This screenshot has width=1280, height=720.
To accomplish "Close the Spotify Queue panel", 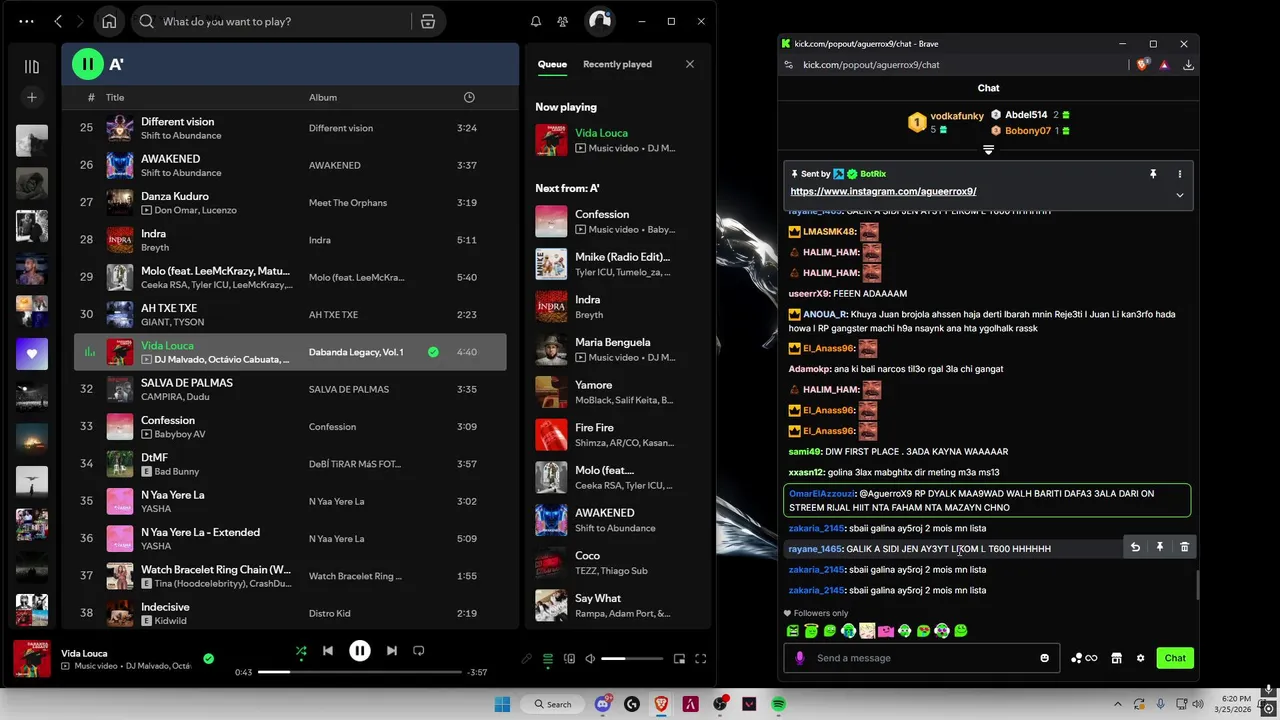I will [x=690, y=64].
